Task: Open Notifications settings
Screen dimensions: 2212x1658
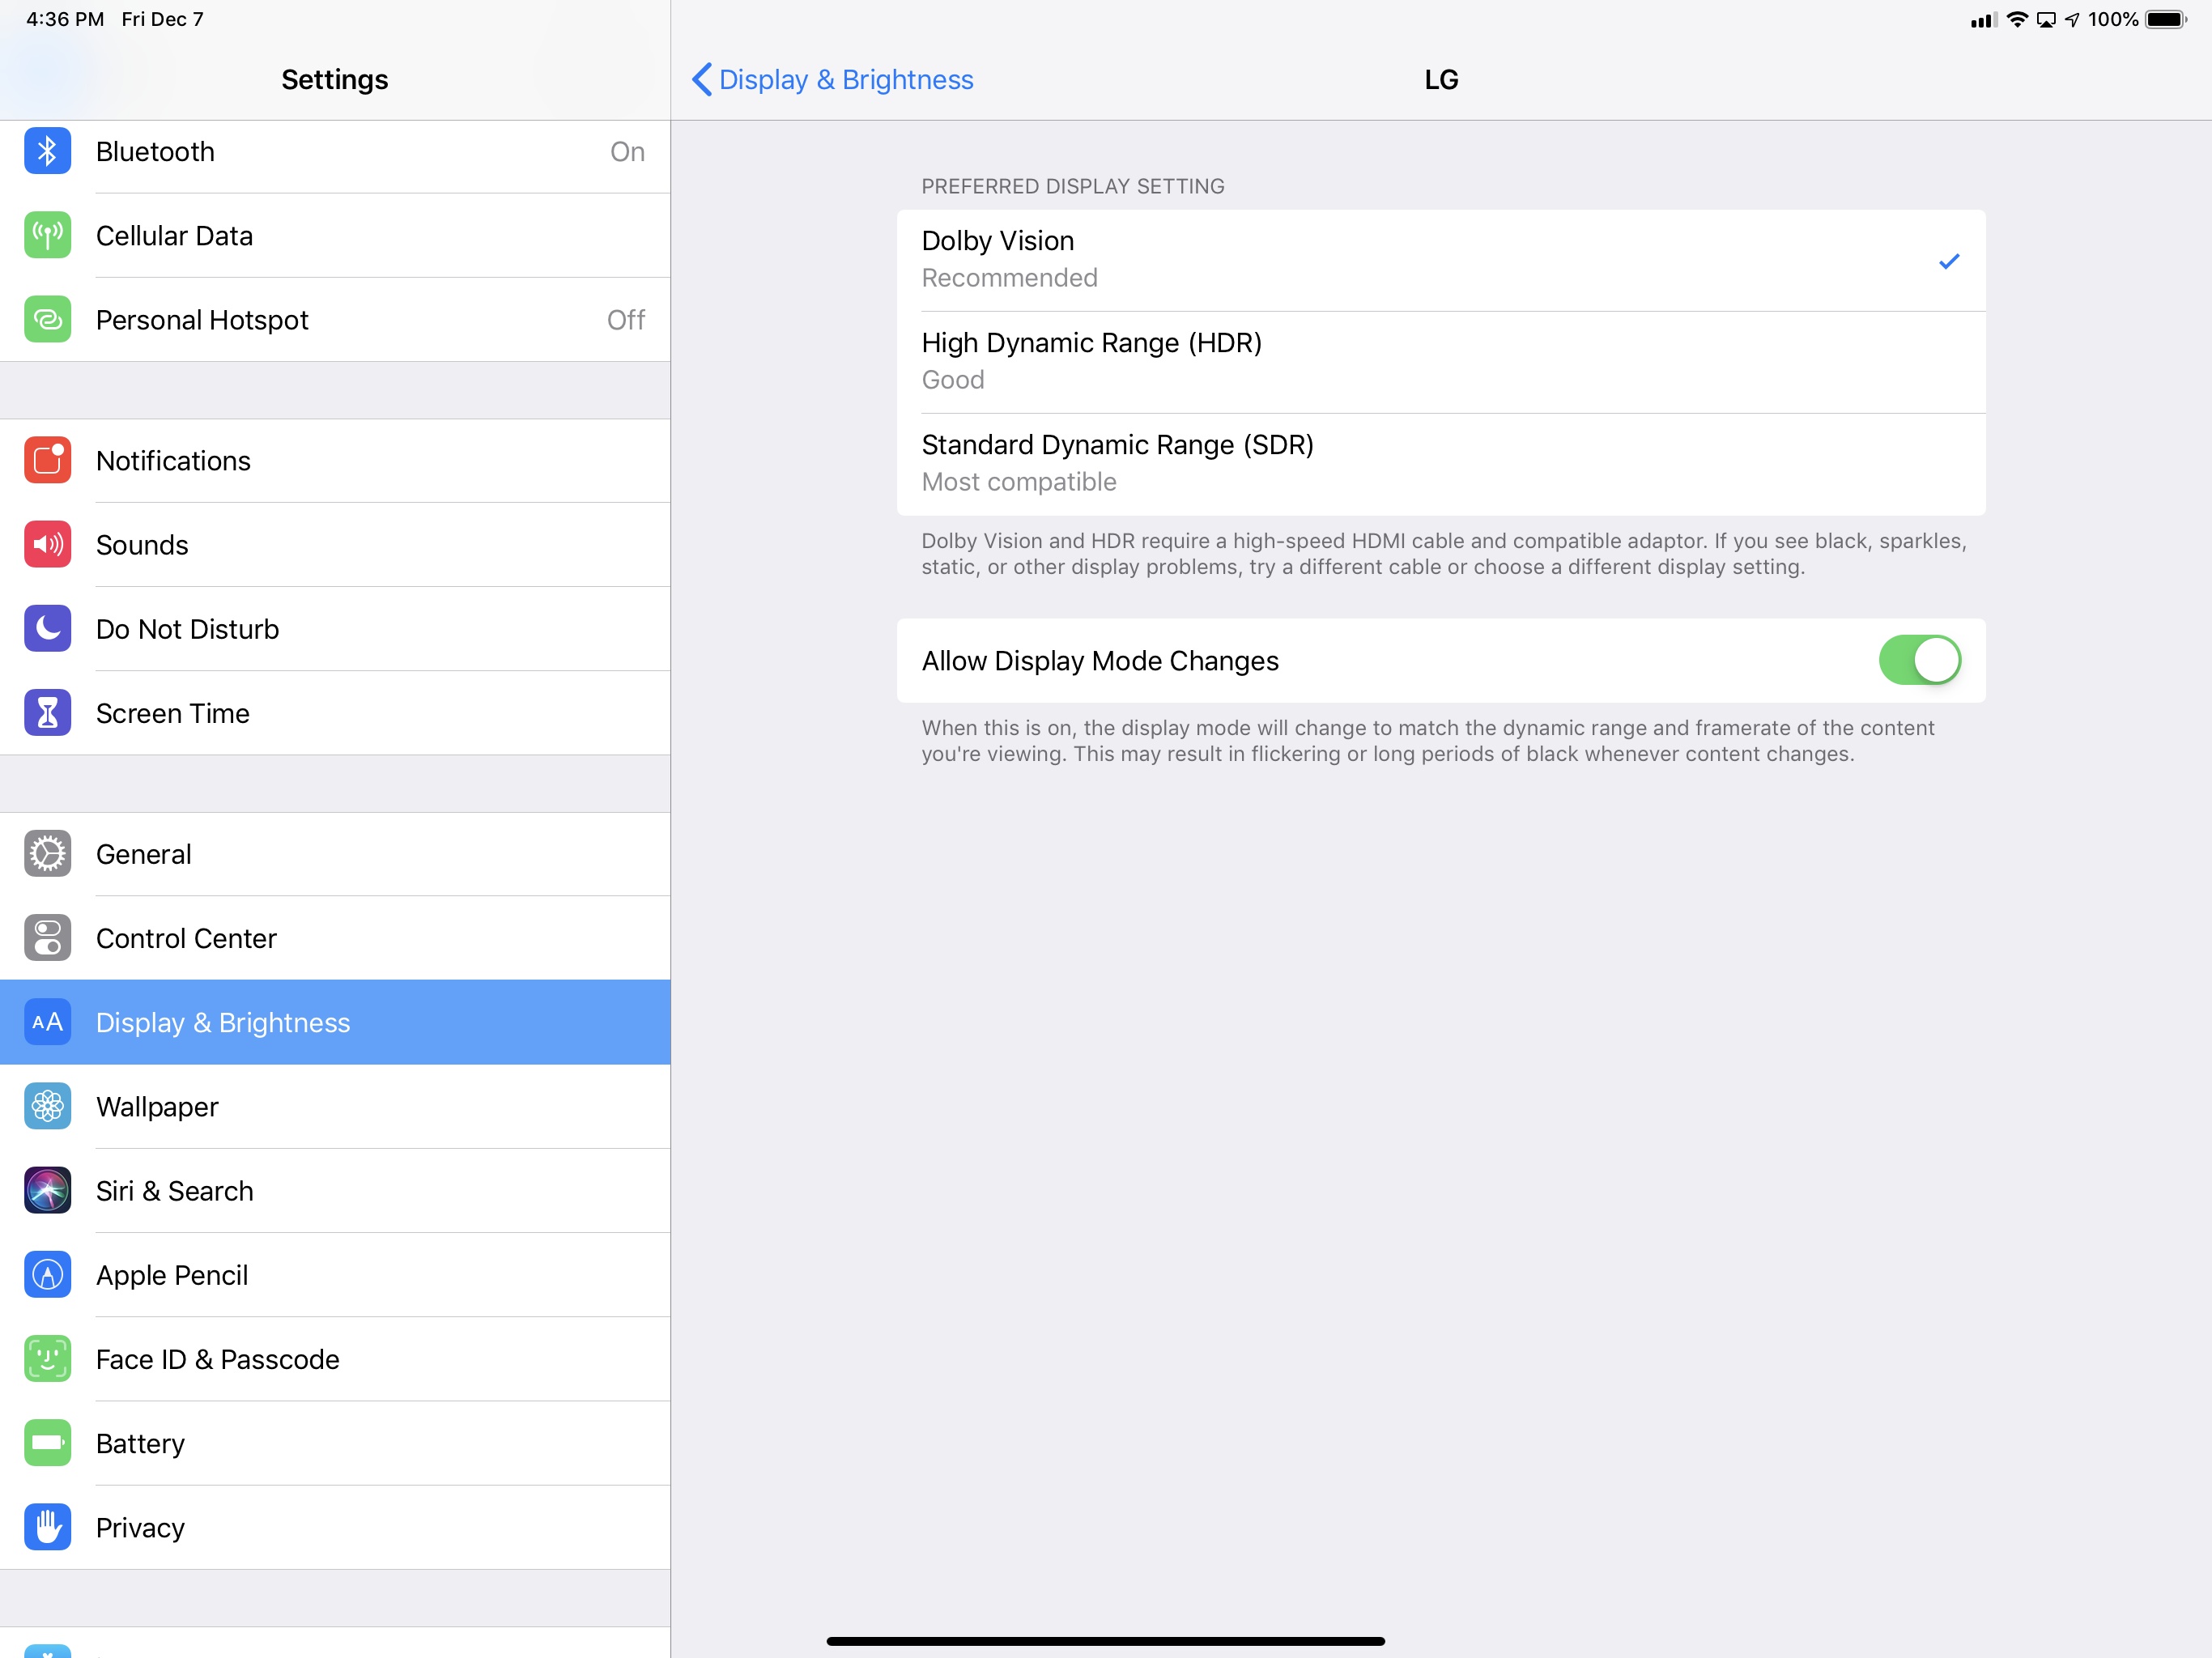Action: pyautogui.click(x=335, y=461)
